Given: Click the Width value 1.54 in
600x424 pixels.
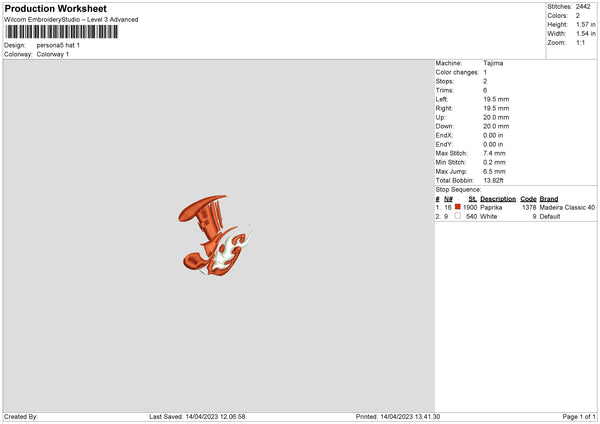Looking at the screenshot, I should click(x=586, y=34).
